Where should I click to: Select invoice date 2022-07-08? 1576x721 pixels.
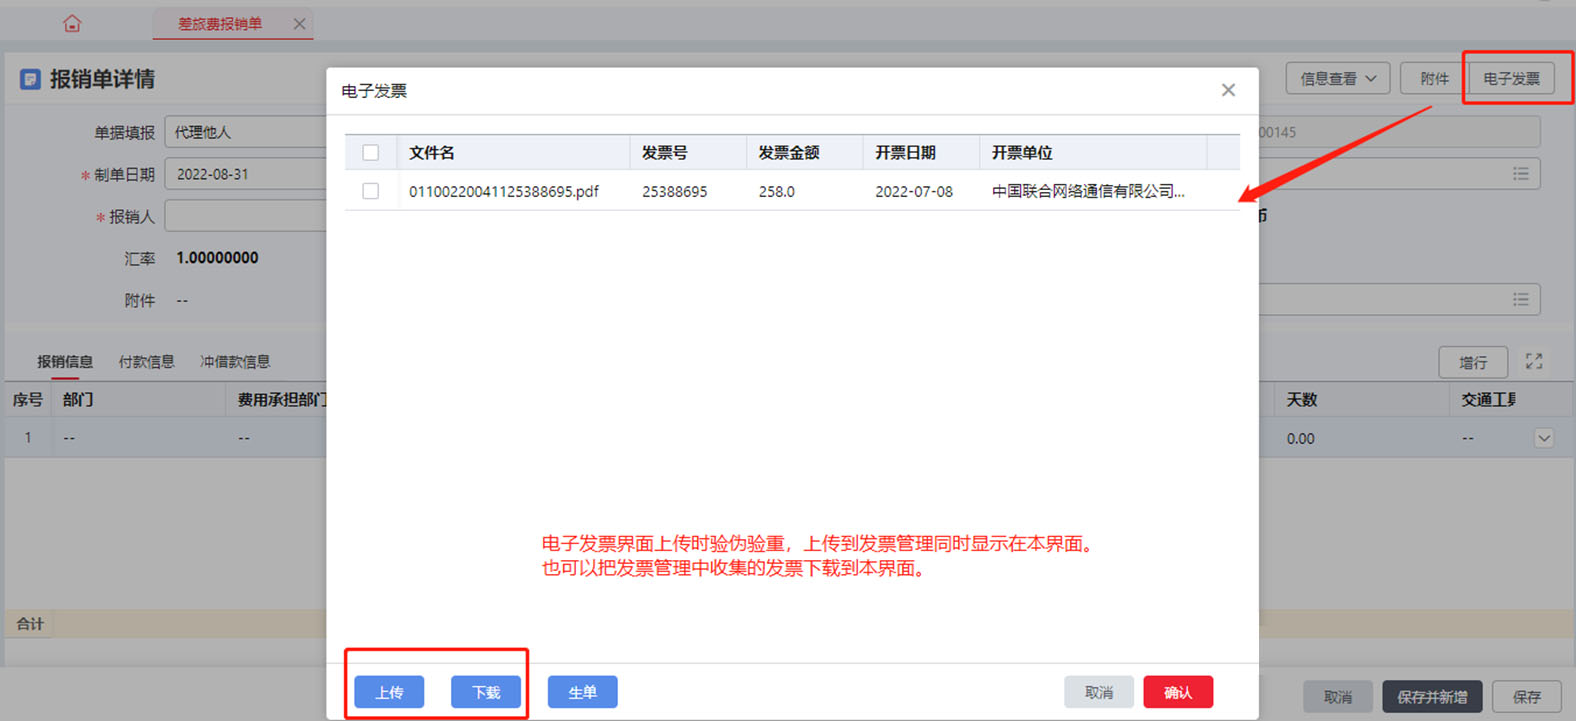point(914,191)
